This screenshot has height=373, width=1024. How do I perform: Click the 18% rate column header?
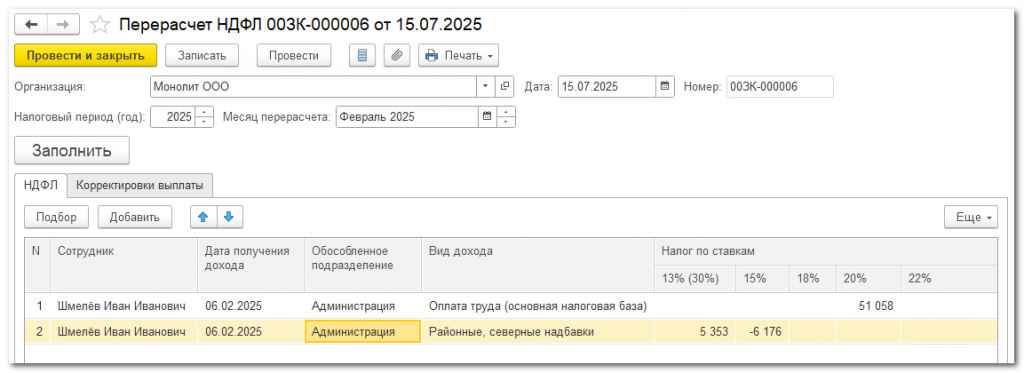coord(812,278)
